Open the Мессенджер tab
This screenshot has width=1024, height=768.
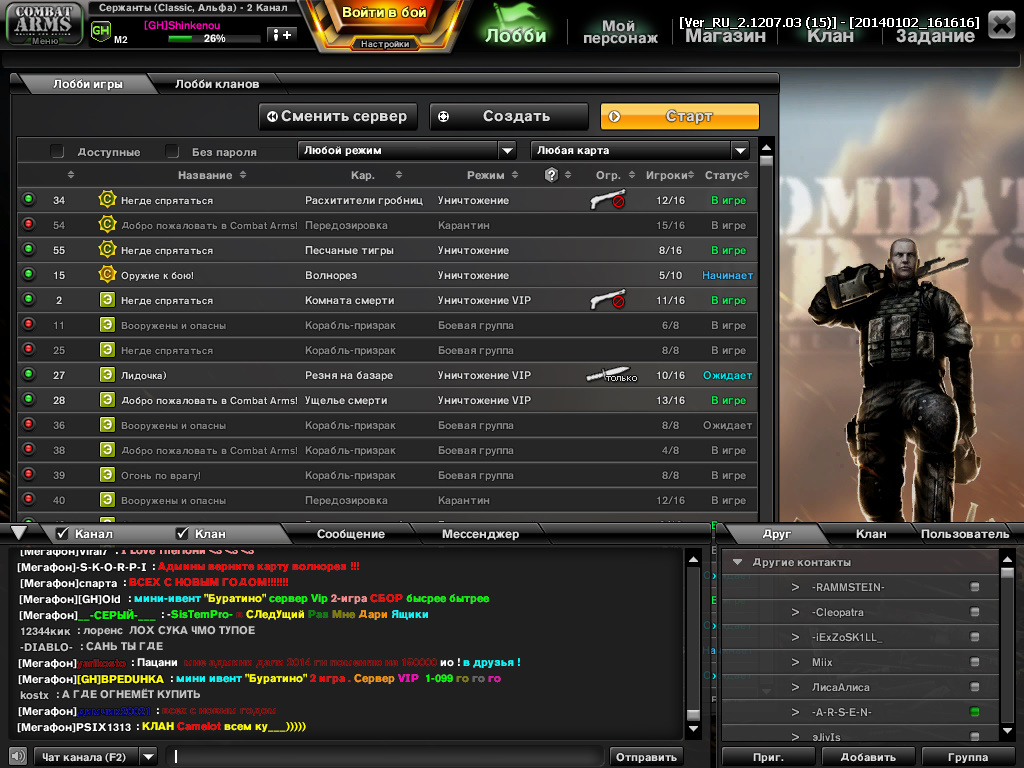click(480, 534)
